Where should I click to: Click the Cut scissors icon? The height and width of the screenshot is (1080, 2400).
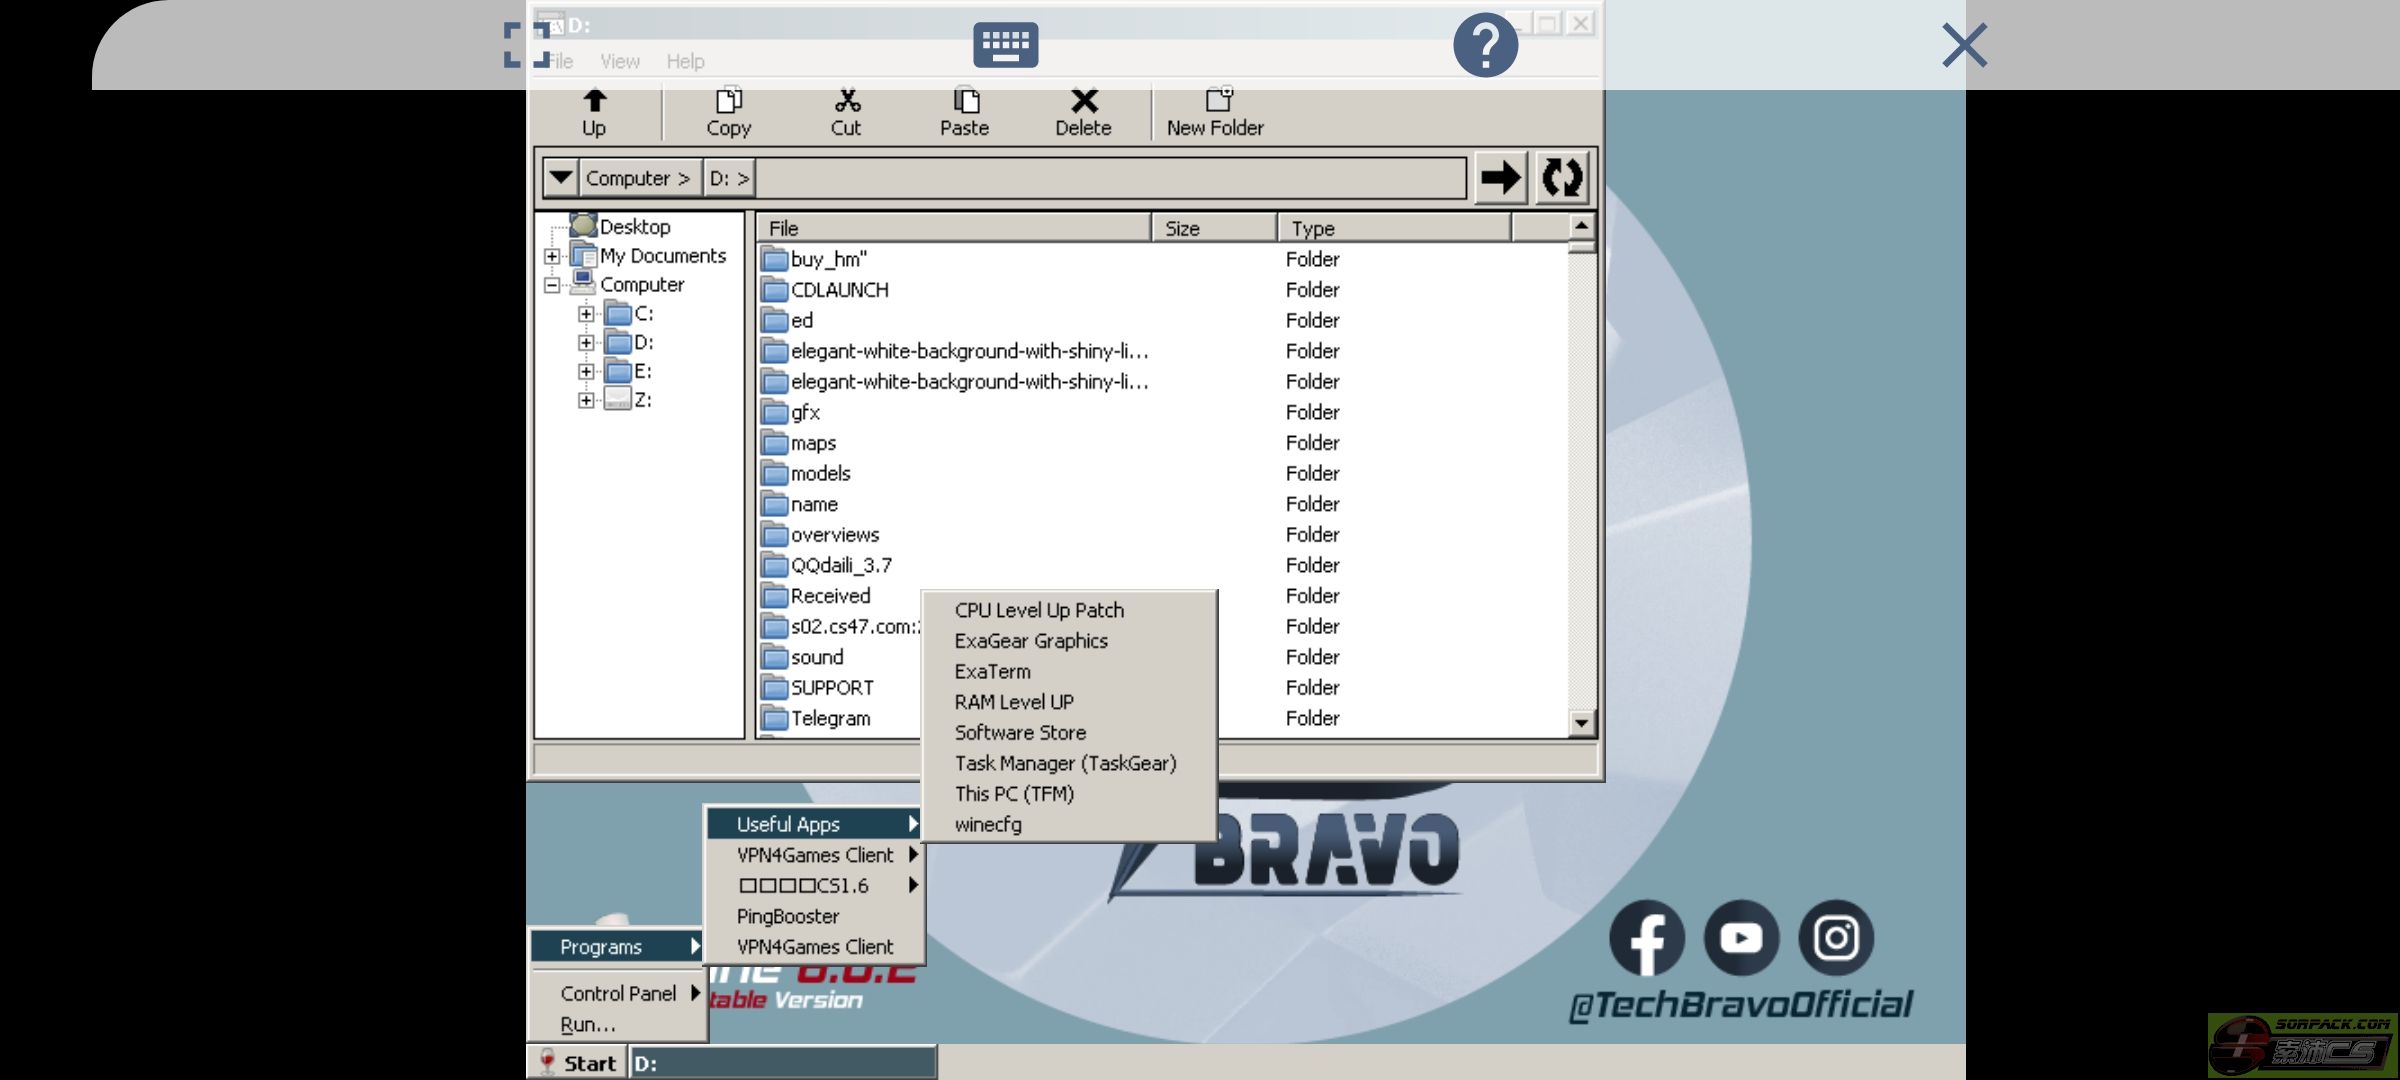tap(846, 102)
